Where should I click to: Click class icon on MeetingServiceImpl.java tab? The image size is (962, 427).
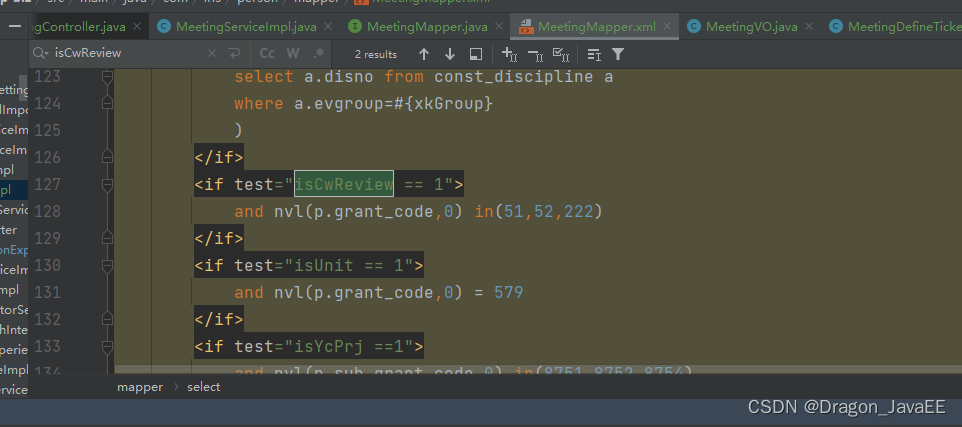click(x=163, y=26)
